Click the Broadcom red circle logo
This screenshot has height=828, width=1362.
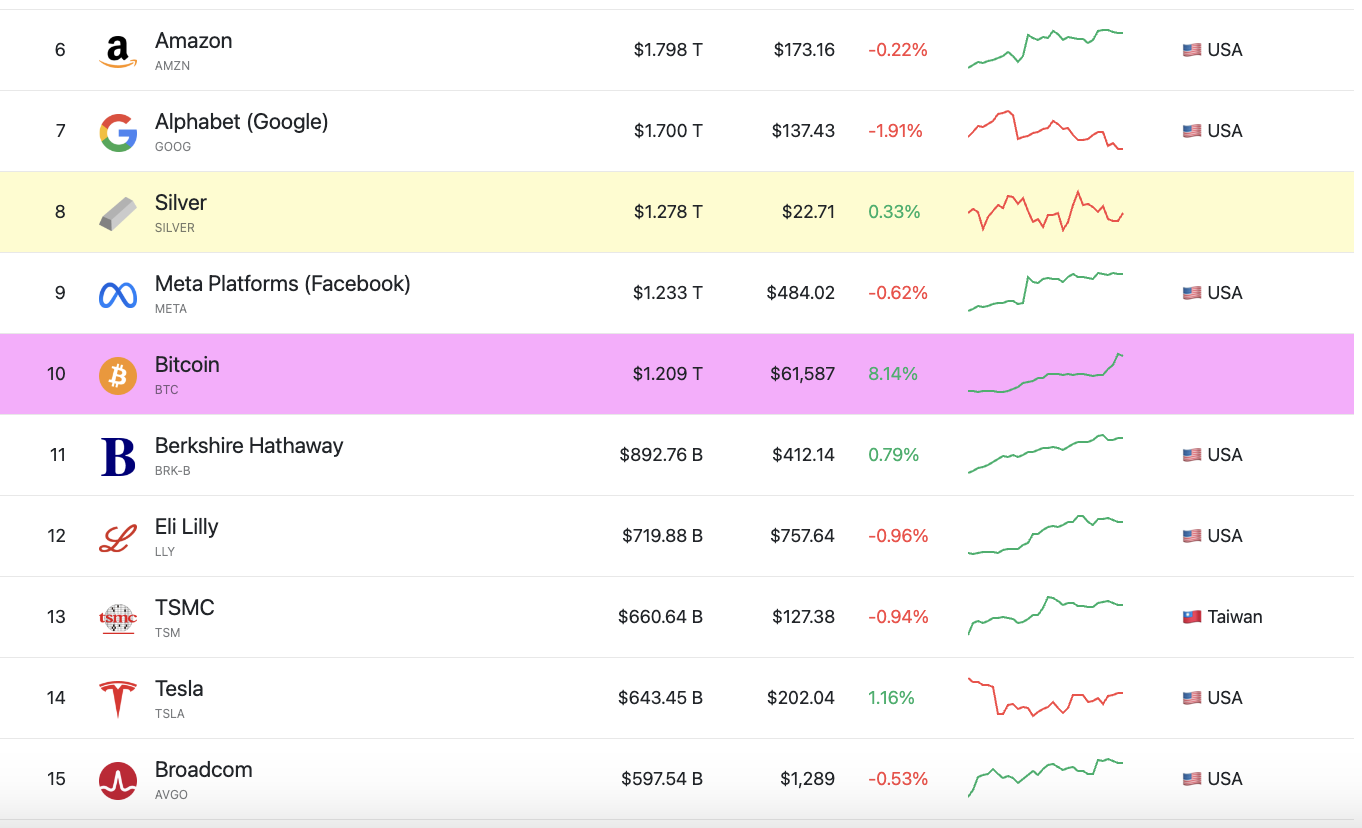tap(118, 780)
